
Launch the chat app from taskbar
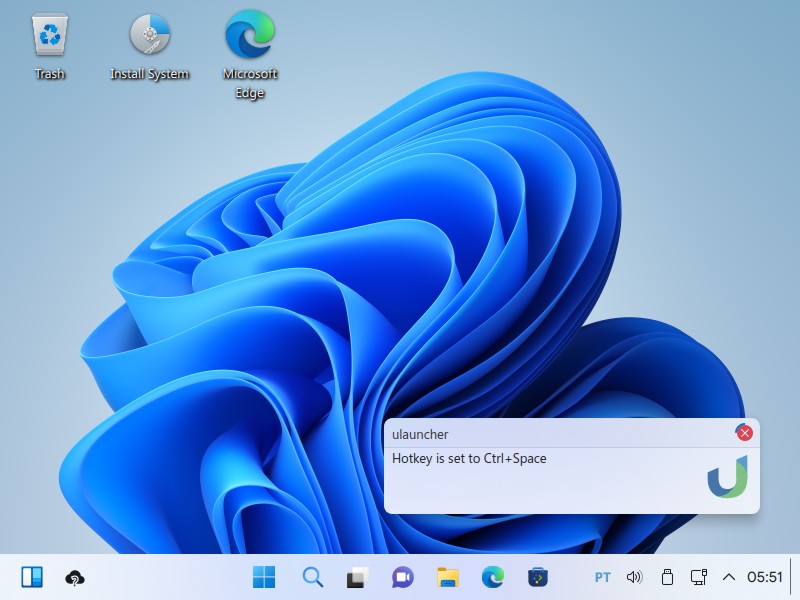tap(403, 577)
